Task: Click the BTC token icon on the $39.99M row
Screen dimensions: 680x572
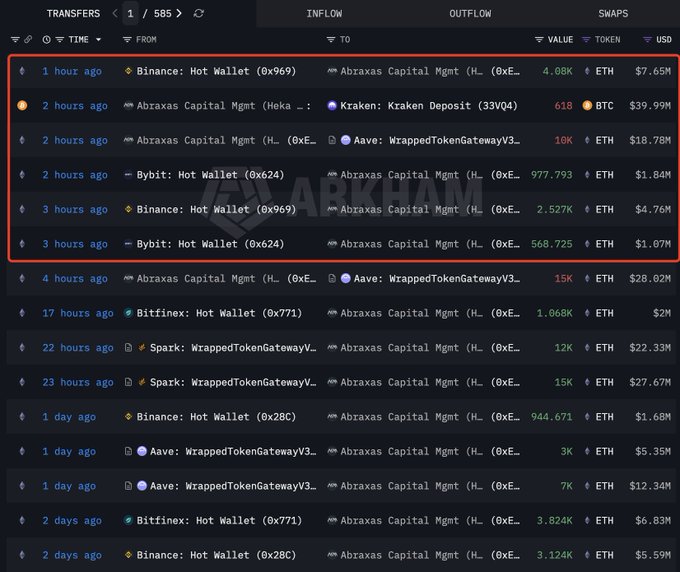Action: (587, 105)
